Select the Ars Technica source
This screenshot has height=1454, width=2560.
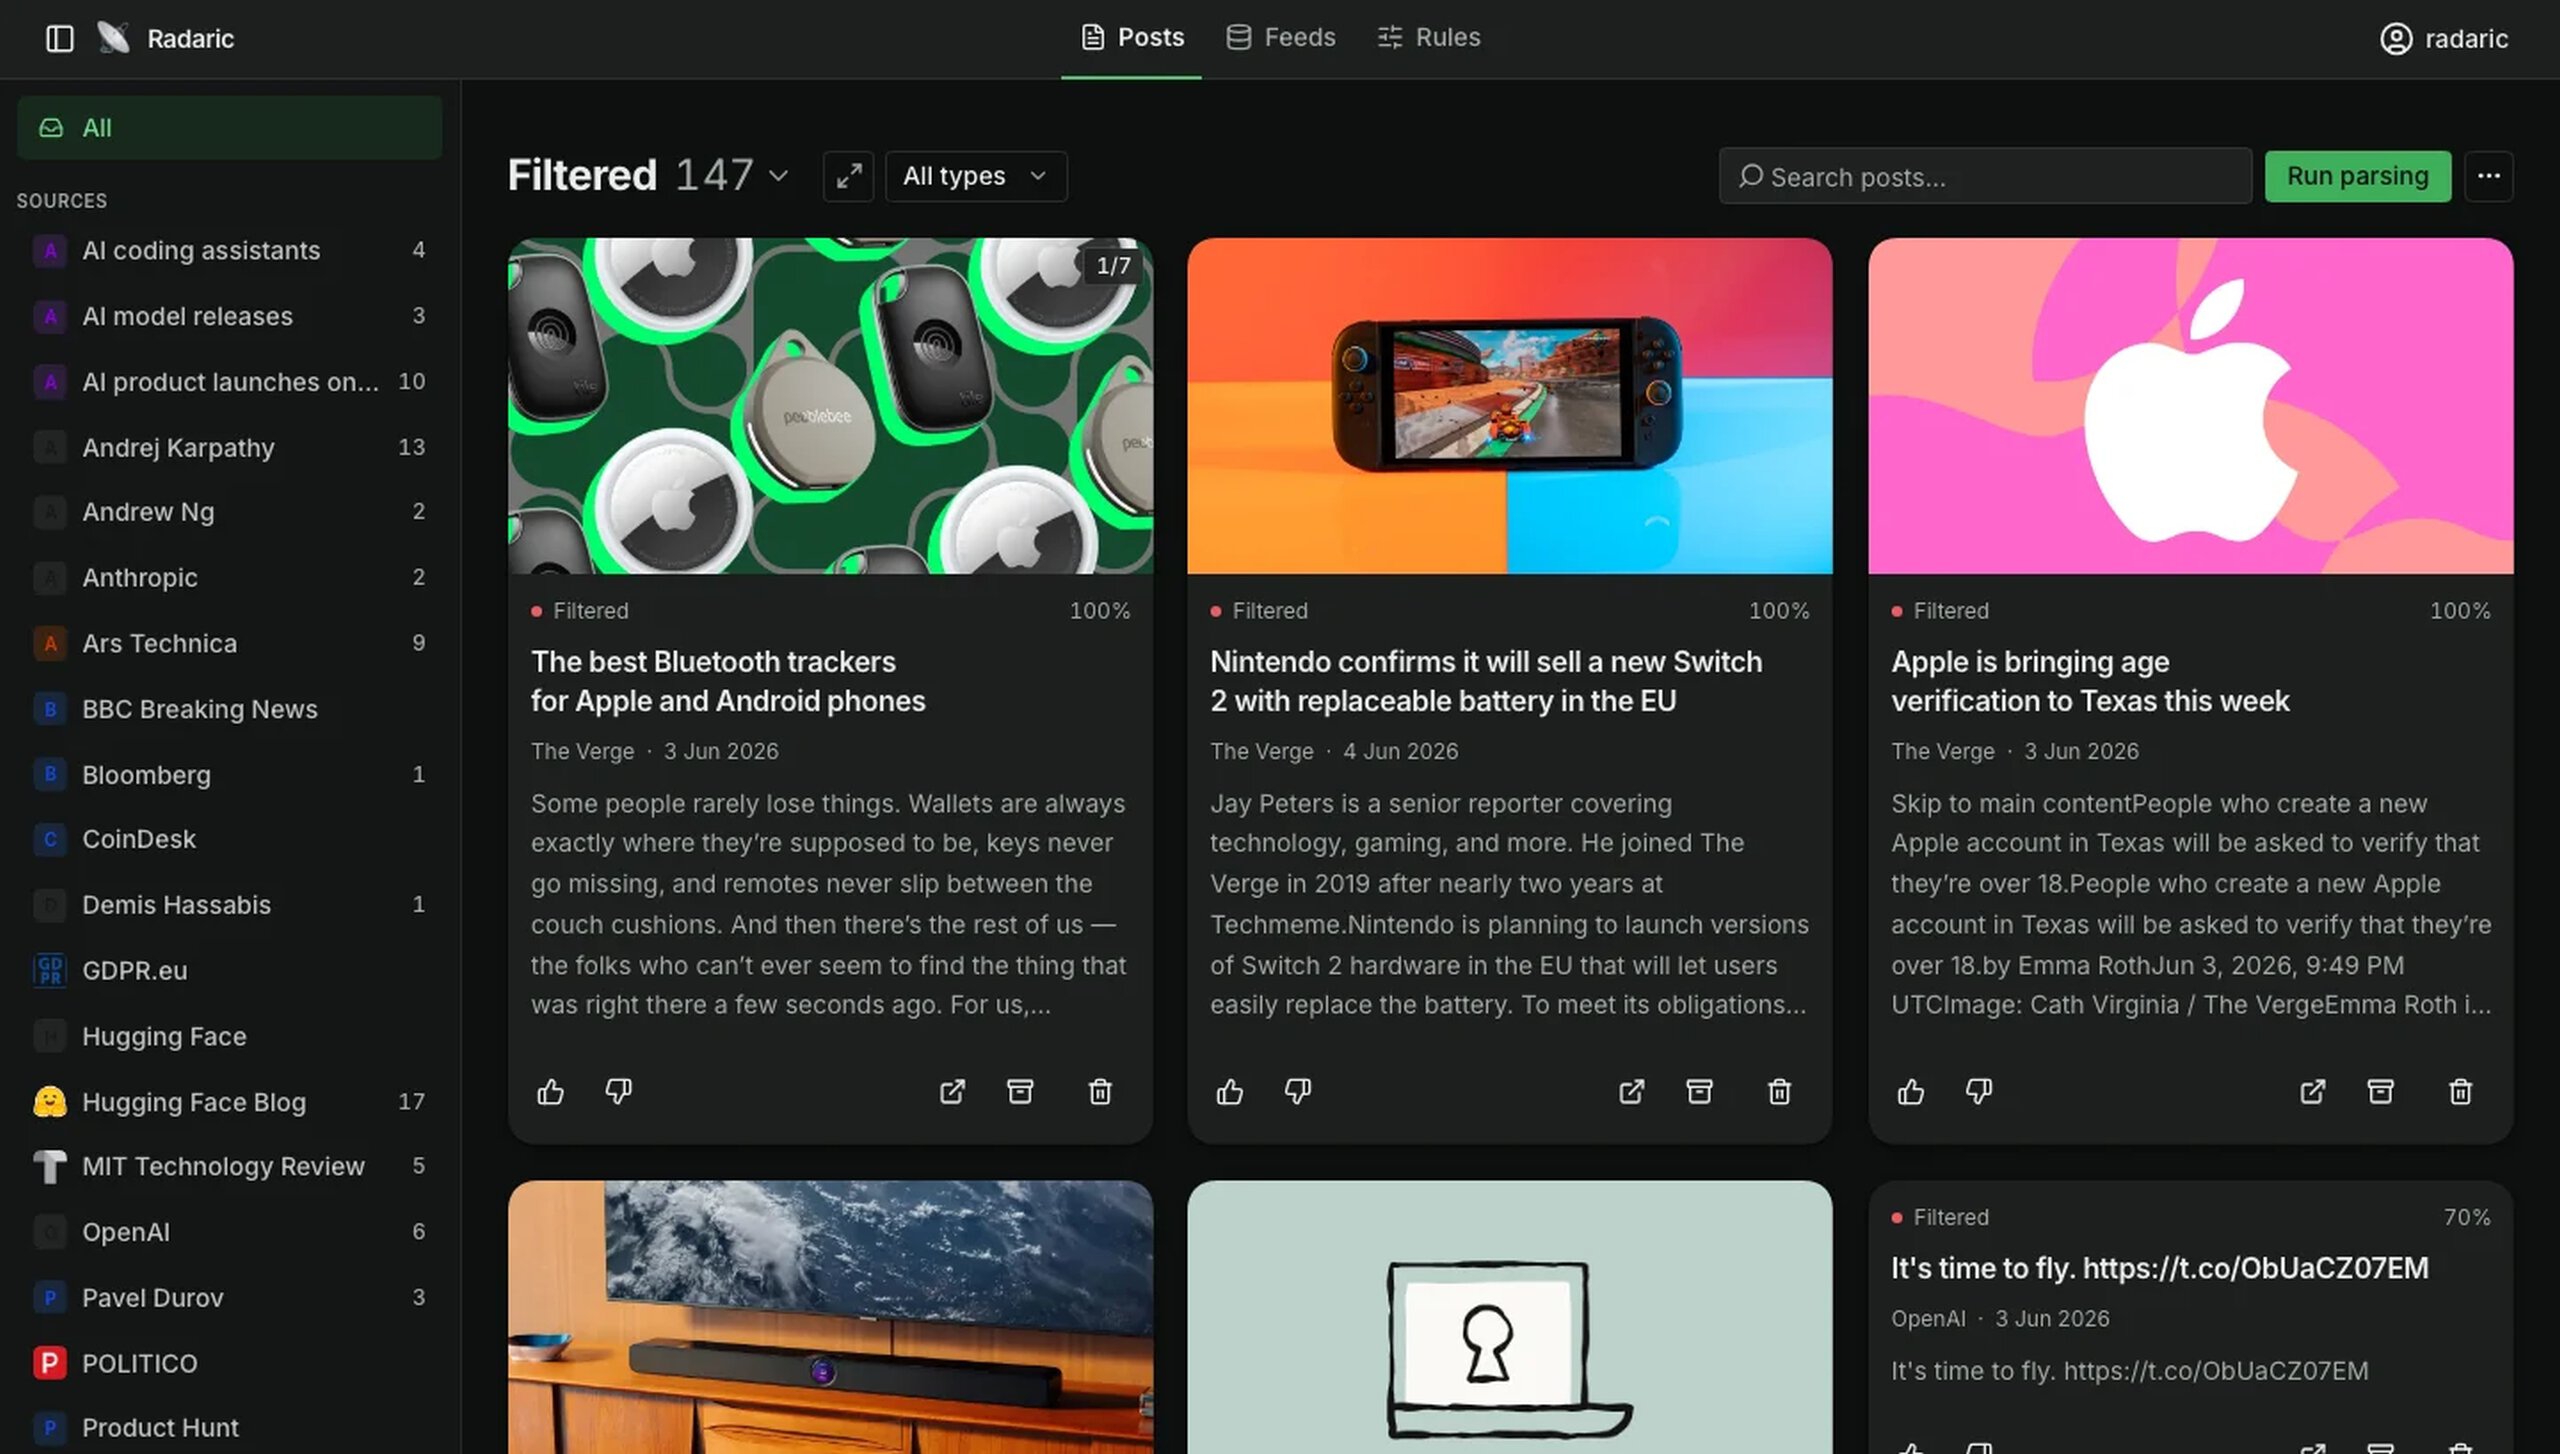coord(229,643)
